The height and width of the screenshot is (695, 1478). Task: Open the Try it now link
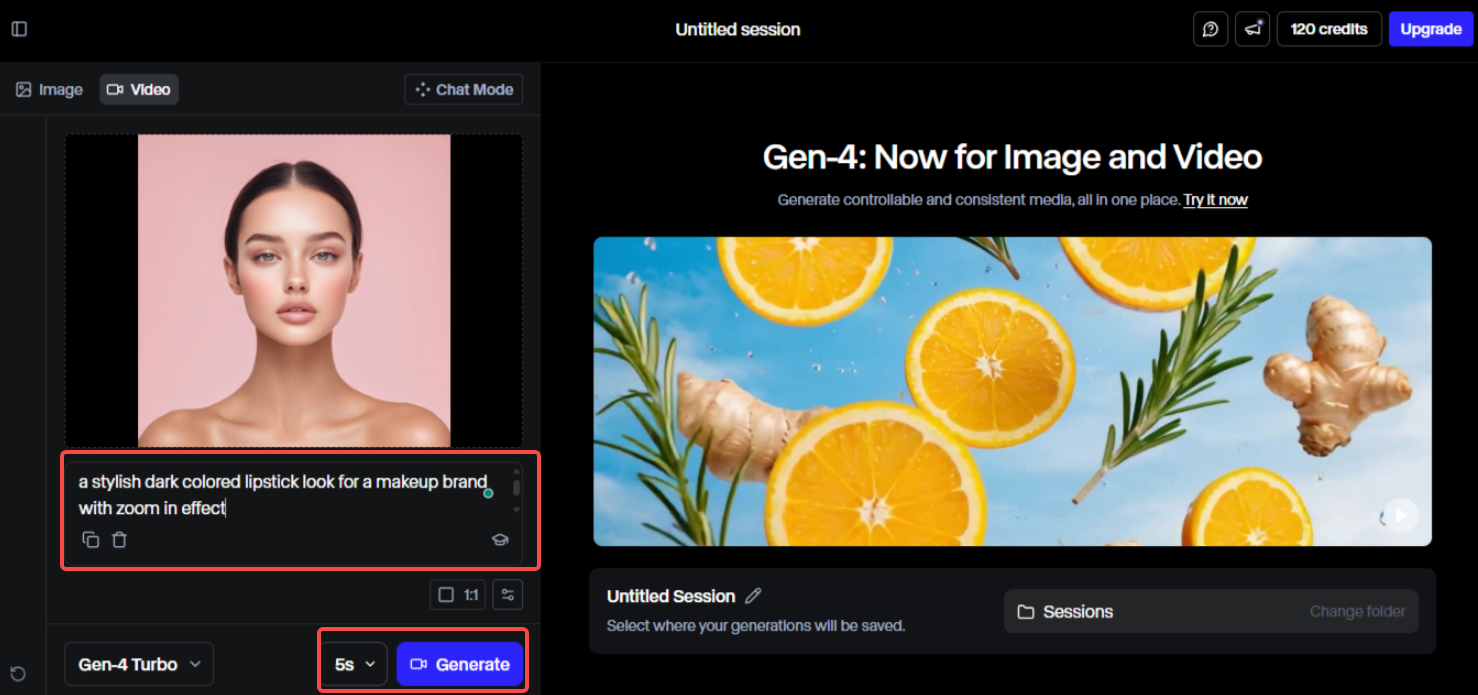click(x=1215, y=199)
